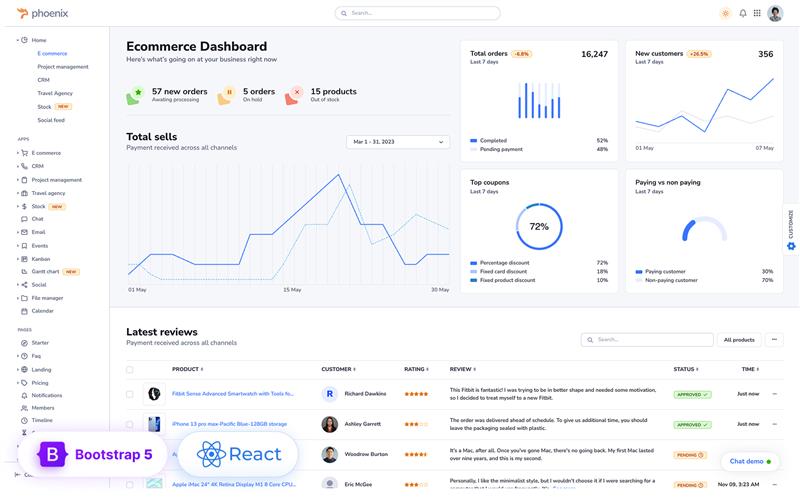Click the File manager folder icon

24,298
